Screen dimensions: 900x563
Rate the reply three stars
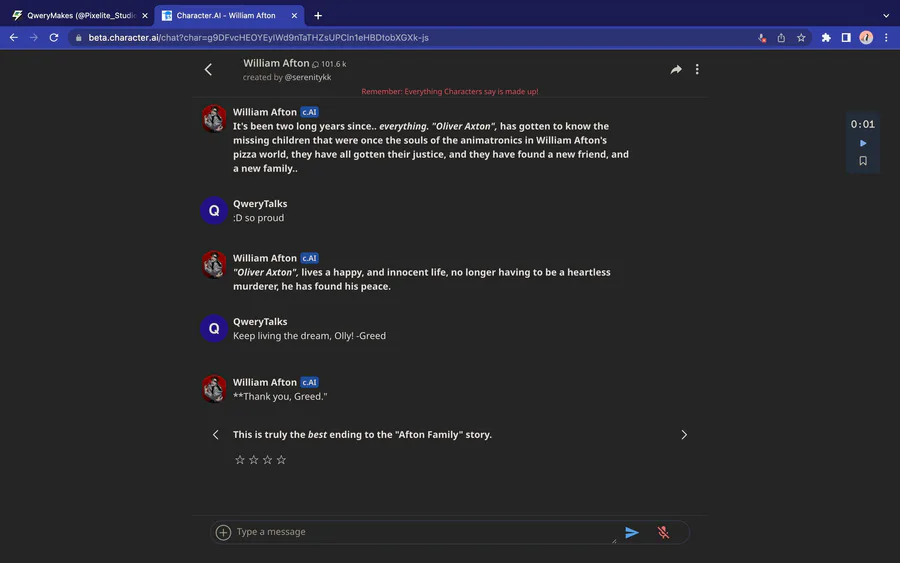267,460
